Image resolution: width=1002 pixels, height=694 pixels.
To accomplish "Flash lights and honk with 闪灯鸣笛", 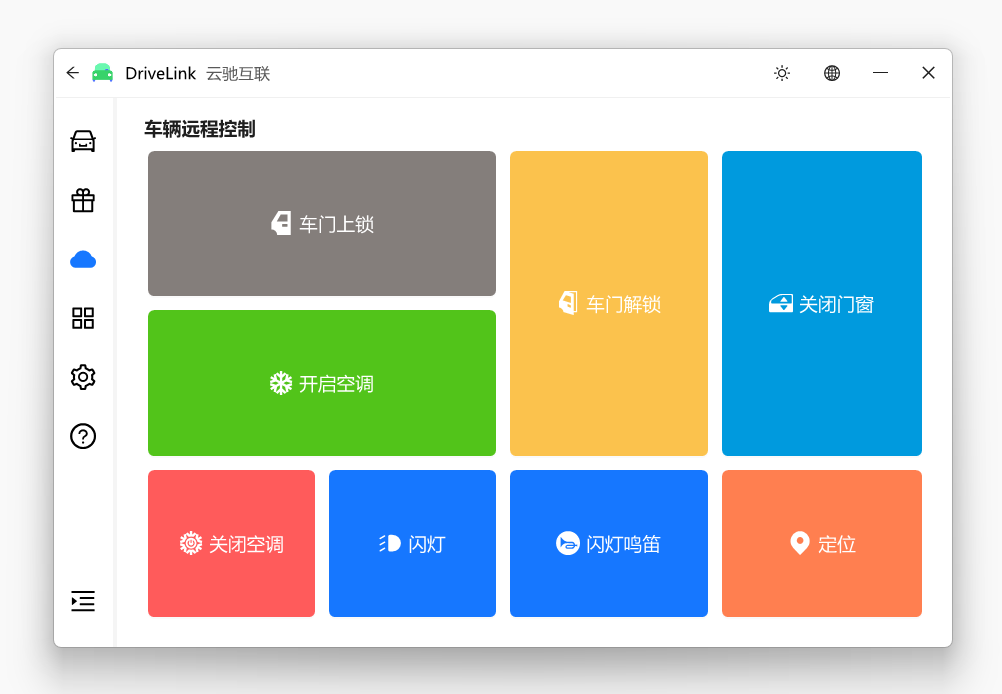I will coord(608,543).
